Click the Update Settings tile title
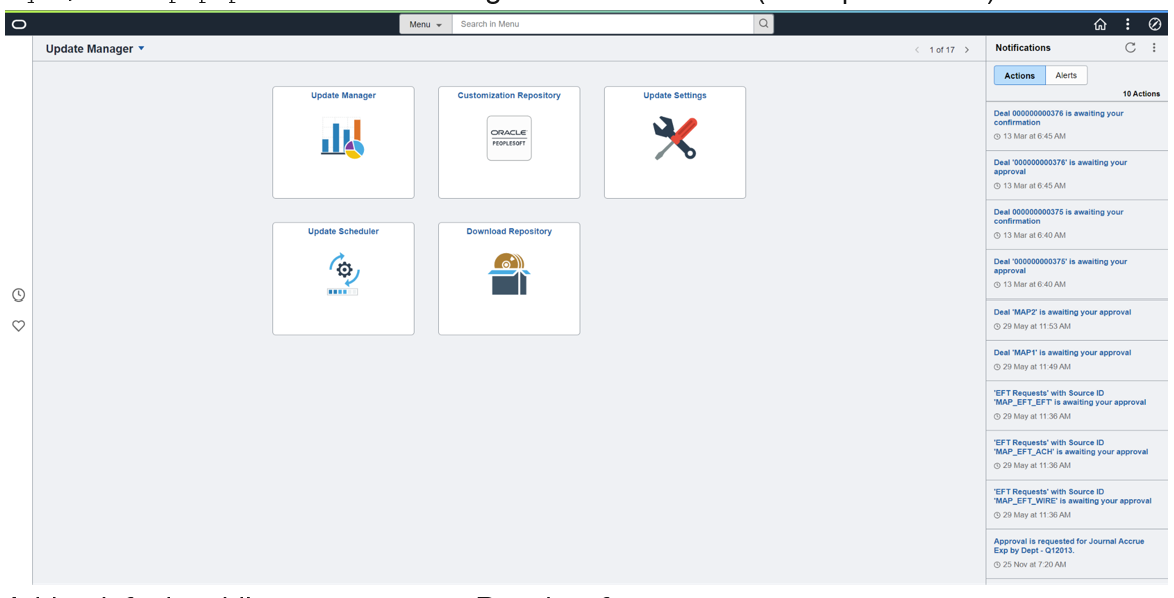Screen dimensions: 1174x598 tap(675, 96)
